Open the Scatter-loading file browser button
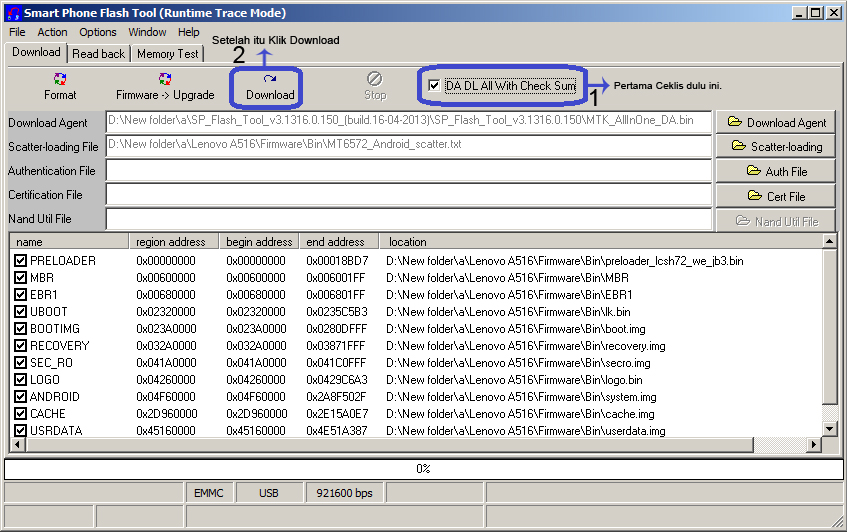This screenshot has width=847, height=532. [776, 146]
